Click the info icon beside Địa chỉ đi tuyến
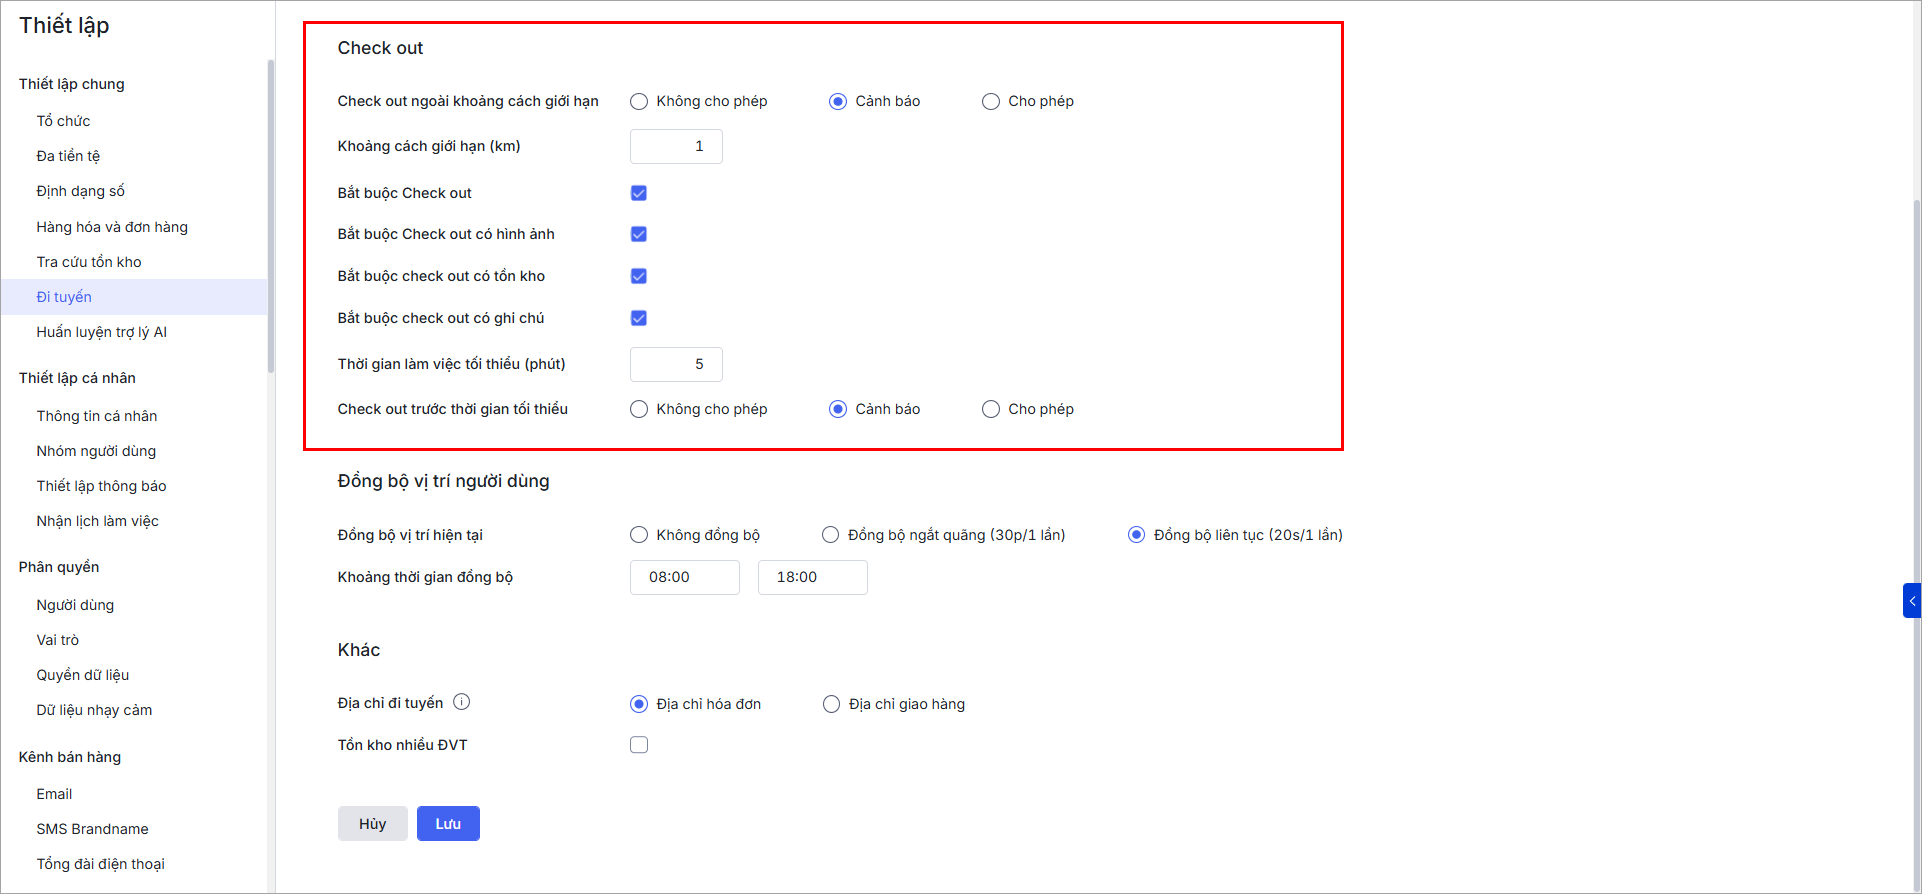The height and width of the screenshot is (894, 1922). pyautogui.click(x=461, y=702)
